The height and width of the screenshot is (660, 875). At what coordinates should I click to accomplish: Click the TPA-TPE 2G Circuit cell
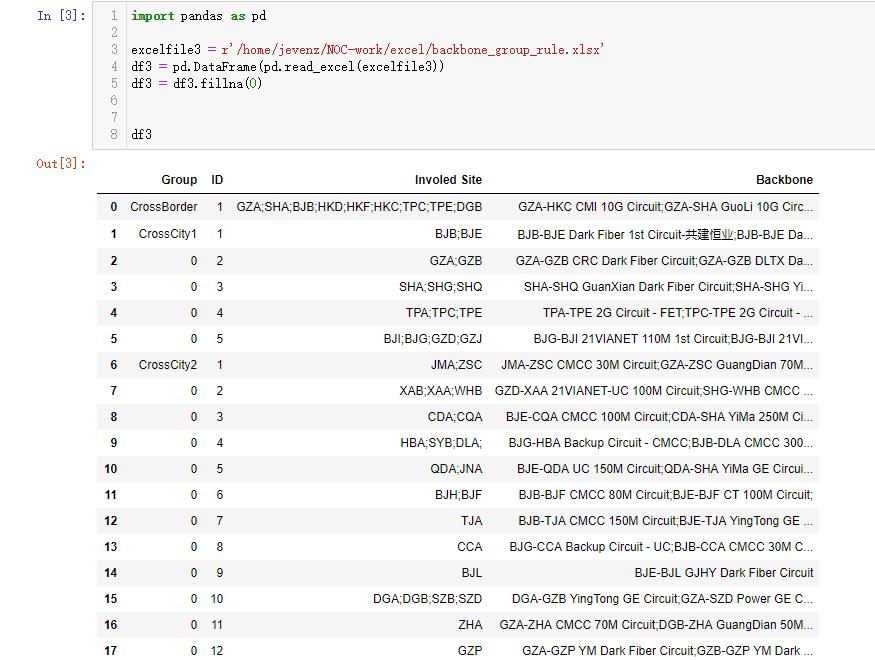(677, 313)
